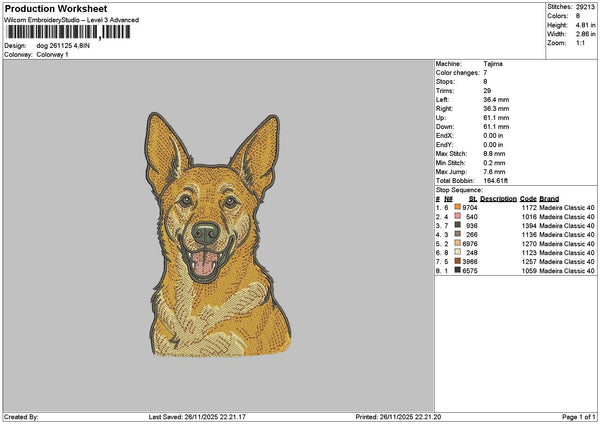Click the embroidered dog design preview
600x424 pixels.
click(218, 235)
